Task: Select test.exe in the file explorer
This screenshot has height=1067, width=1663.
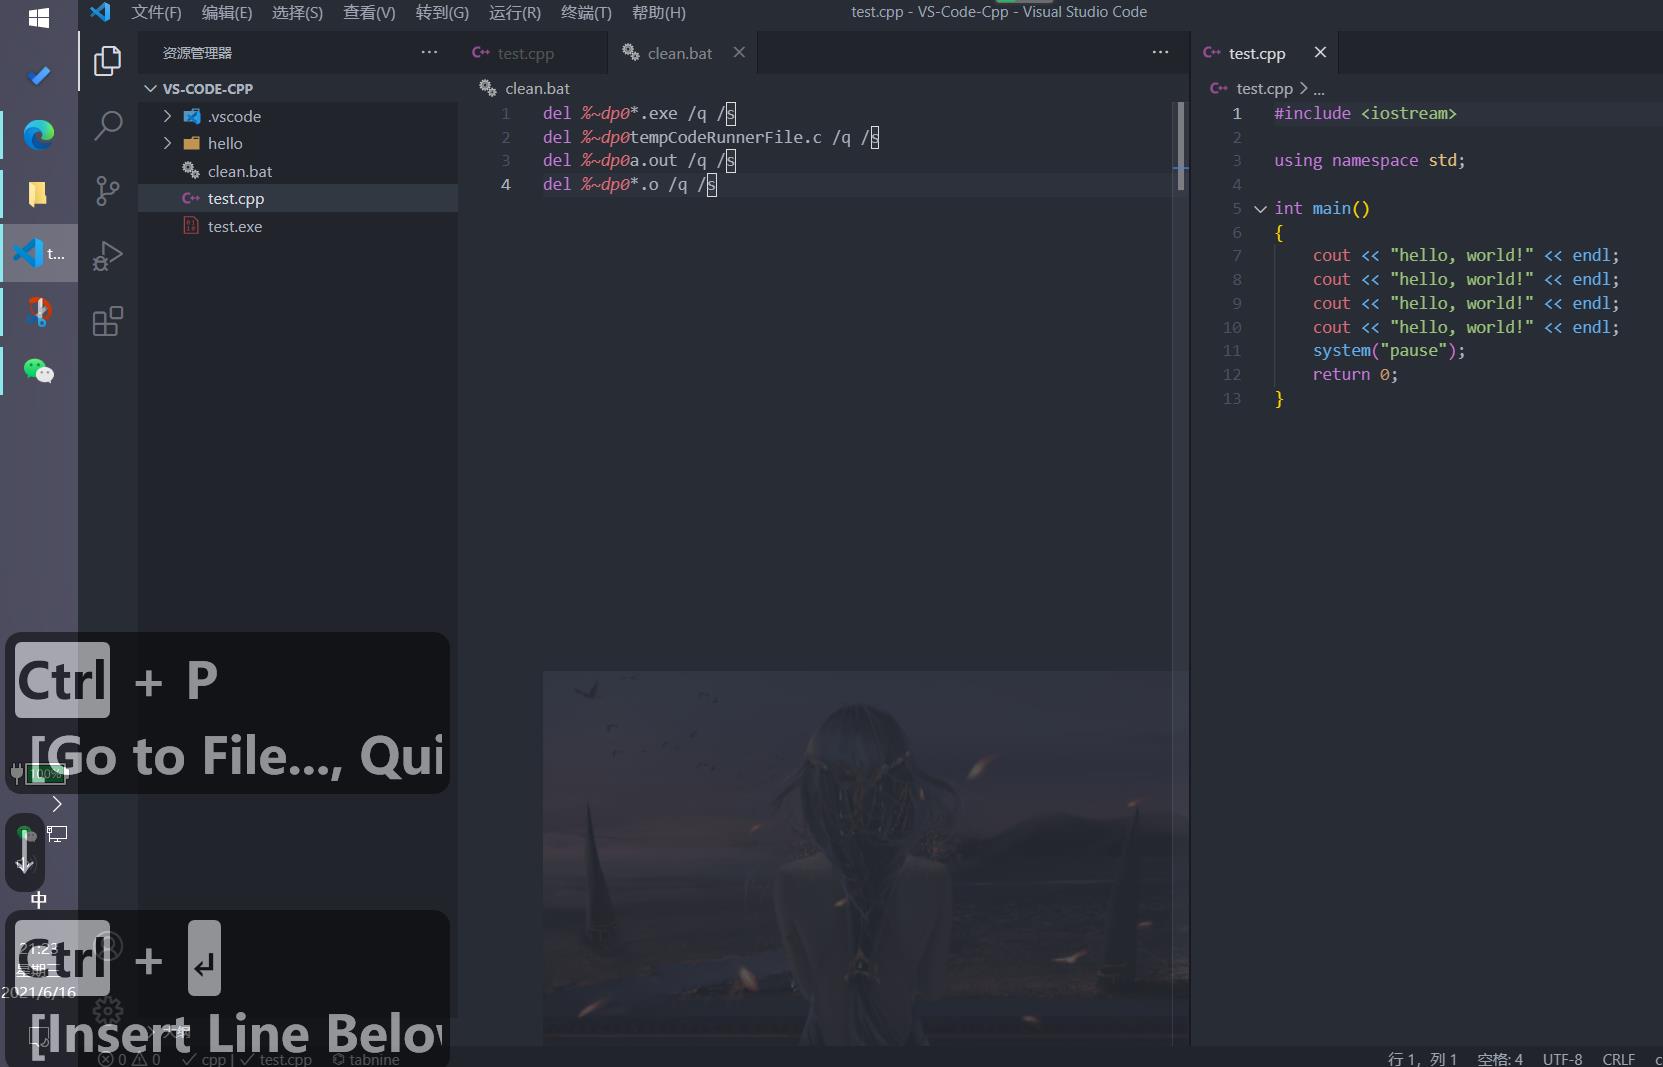Action: (x=298, y=226)
